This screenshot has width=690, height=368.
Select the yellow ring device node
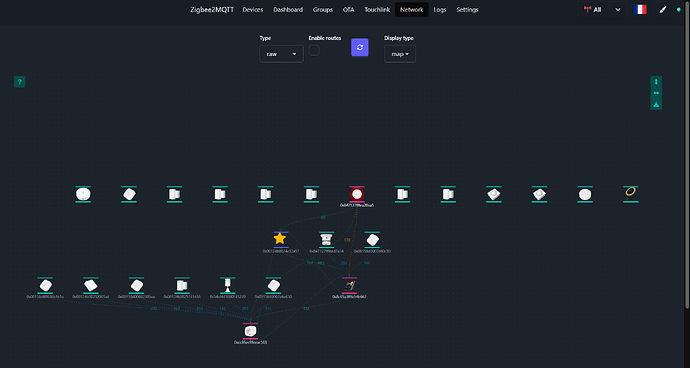[x=631, y=193]
